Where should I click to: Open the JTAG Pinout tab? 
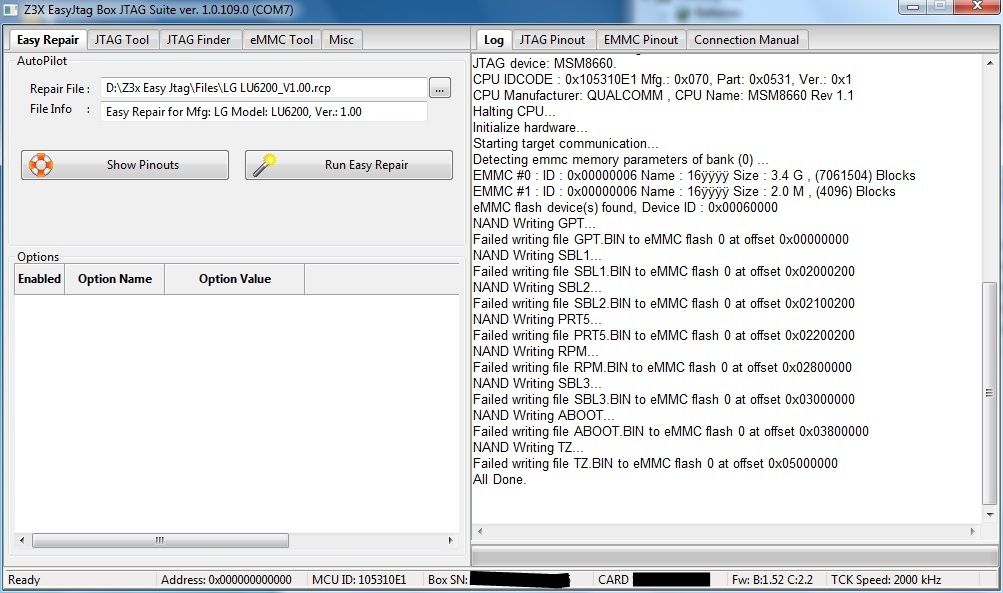(552, 40)
